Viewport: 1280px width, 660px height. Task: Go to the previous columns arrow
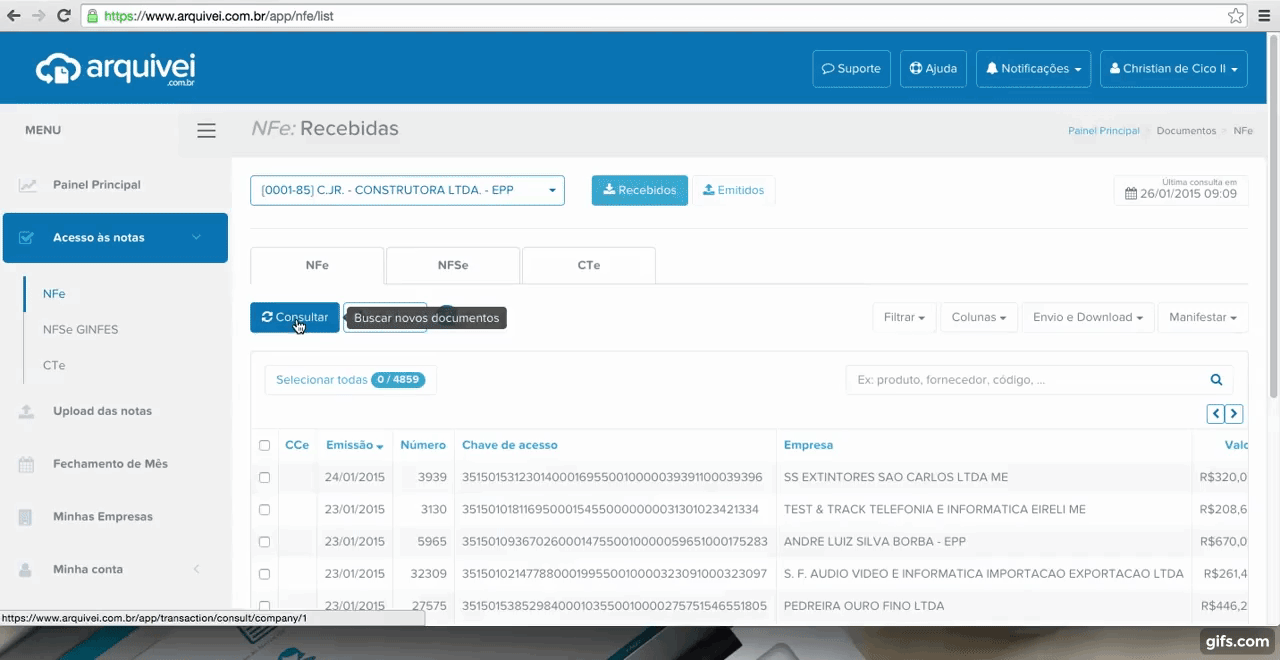[x=1216, y=413]
